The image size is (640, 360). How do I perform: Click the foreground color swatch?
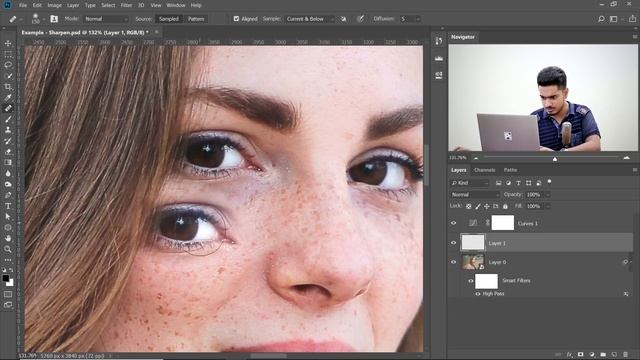click(5, 278)
